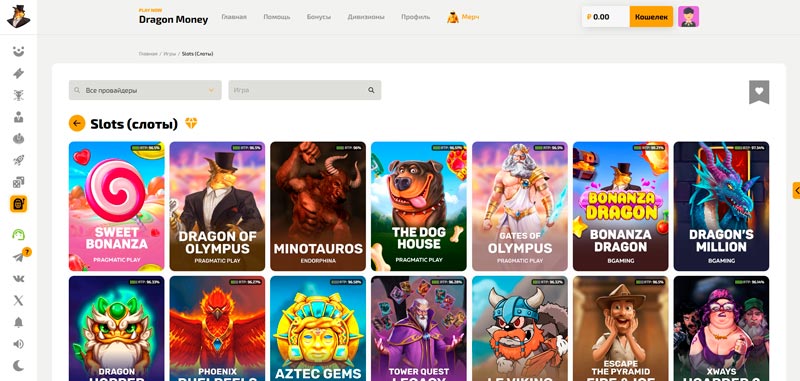Click the 0.00 ruble balance display

tap(605, 16)
